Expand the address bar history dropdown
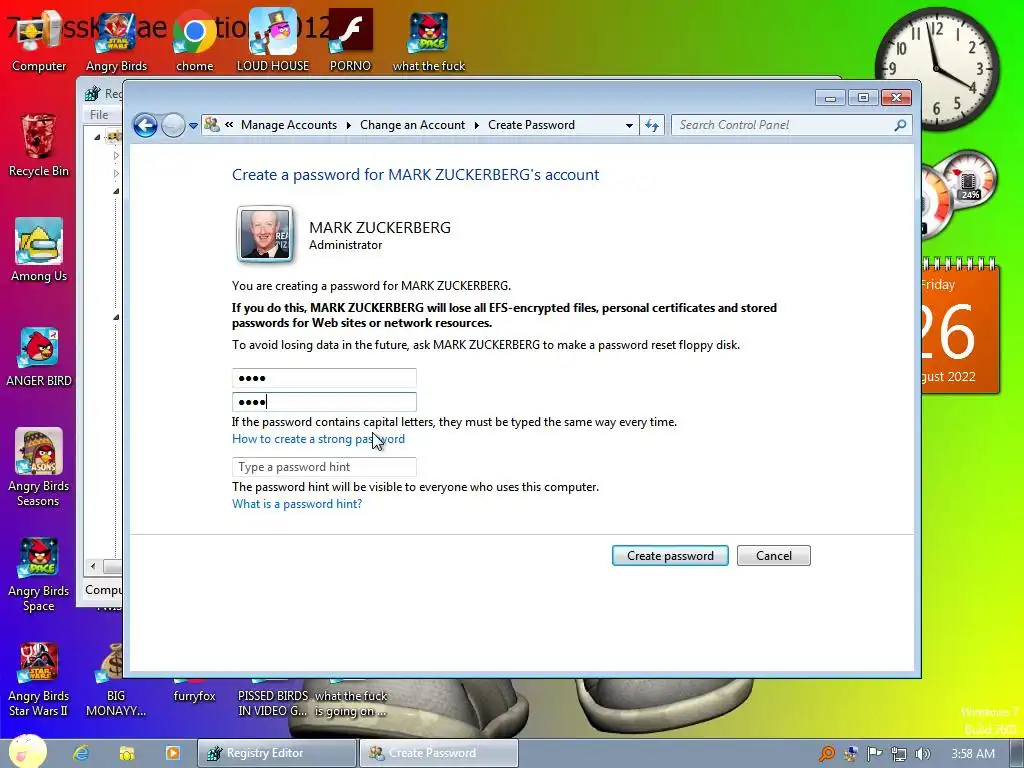The width and height of the screenshot is (1024, 768). [629, 125]
